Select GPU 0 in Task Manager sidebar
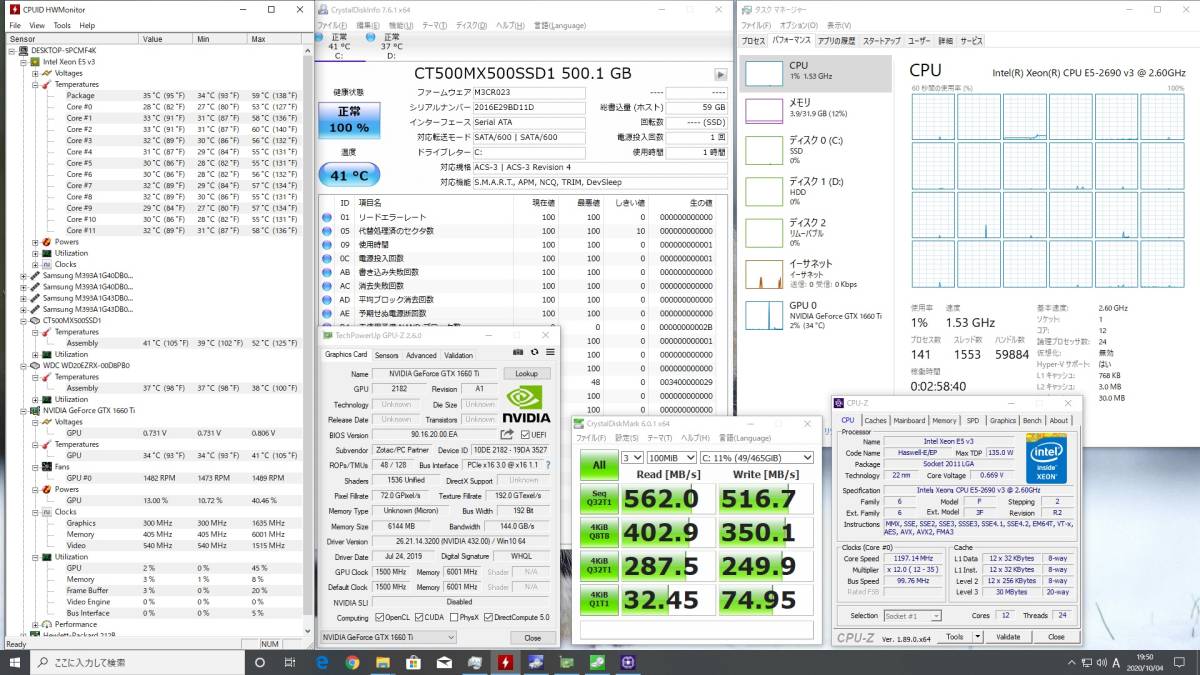The width and height of the screenshot is (1200, 675). [815, 315]
